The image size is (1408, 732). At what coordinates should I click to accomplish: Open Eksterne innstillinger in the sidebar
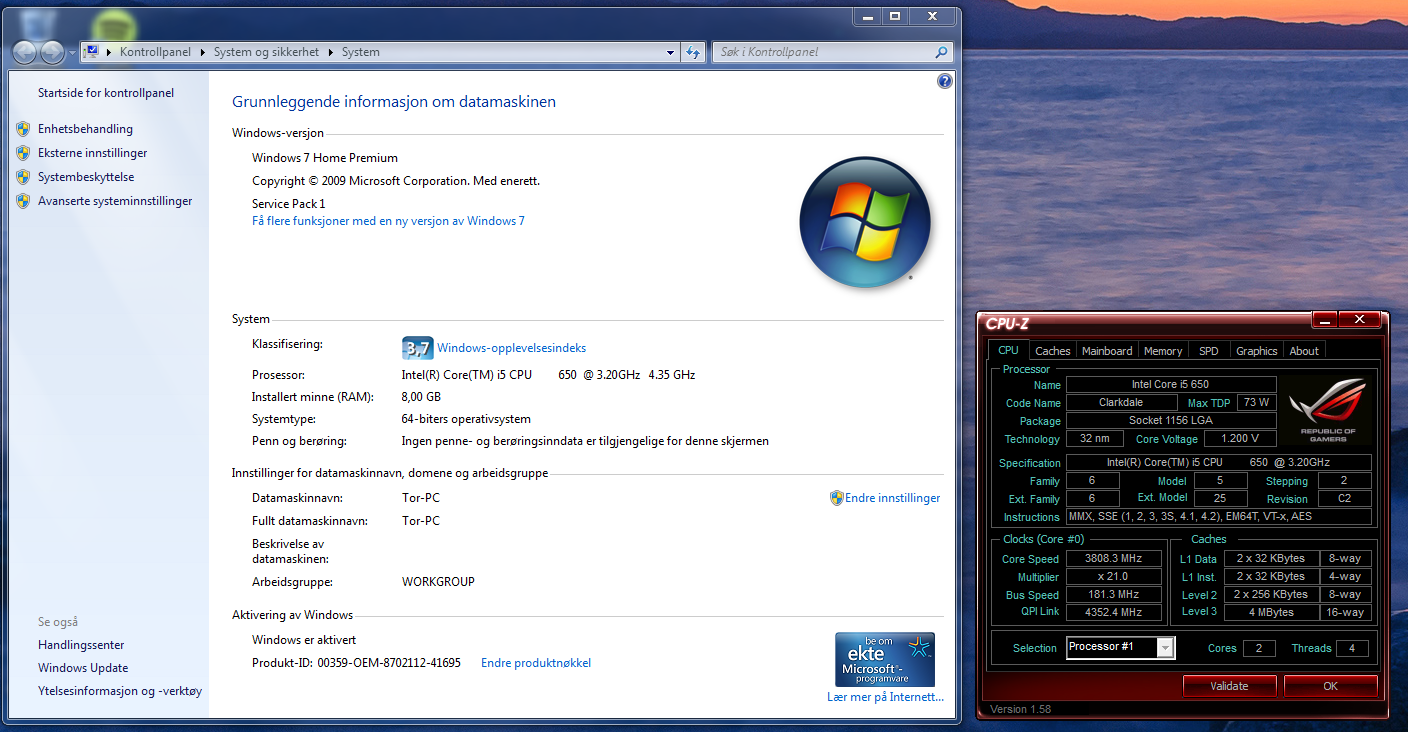(x=92, y=153)
